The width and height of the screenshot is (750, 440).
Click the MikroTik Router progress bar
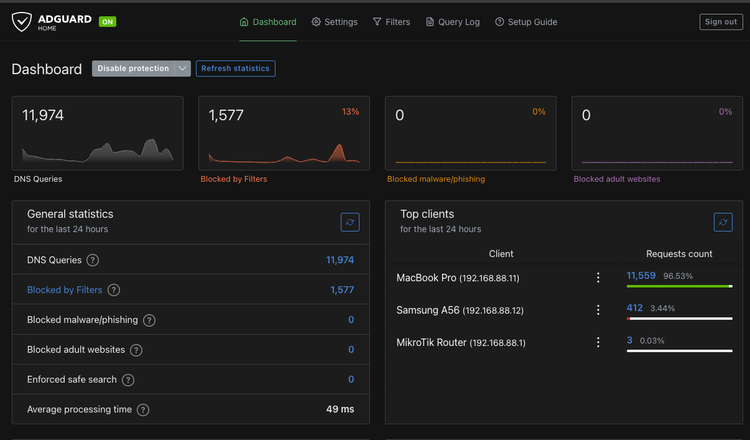(679, 351)
